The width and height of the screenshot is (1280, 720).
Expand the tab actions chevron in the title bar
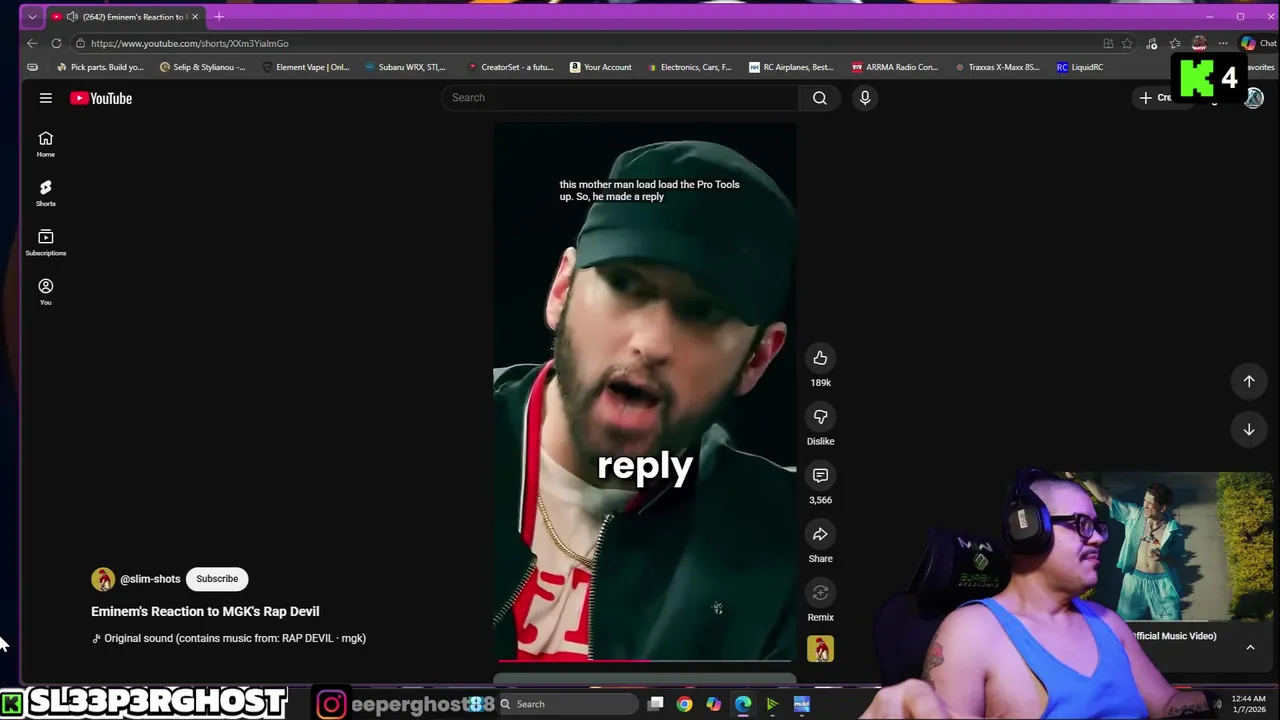click(32, 17)
